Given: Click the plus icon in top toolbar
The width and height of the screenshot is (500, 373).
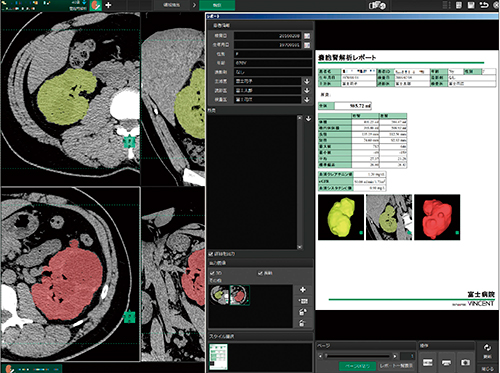Looking at the screenshot, I should [x=108, y=5].
